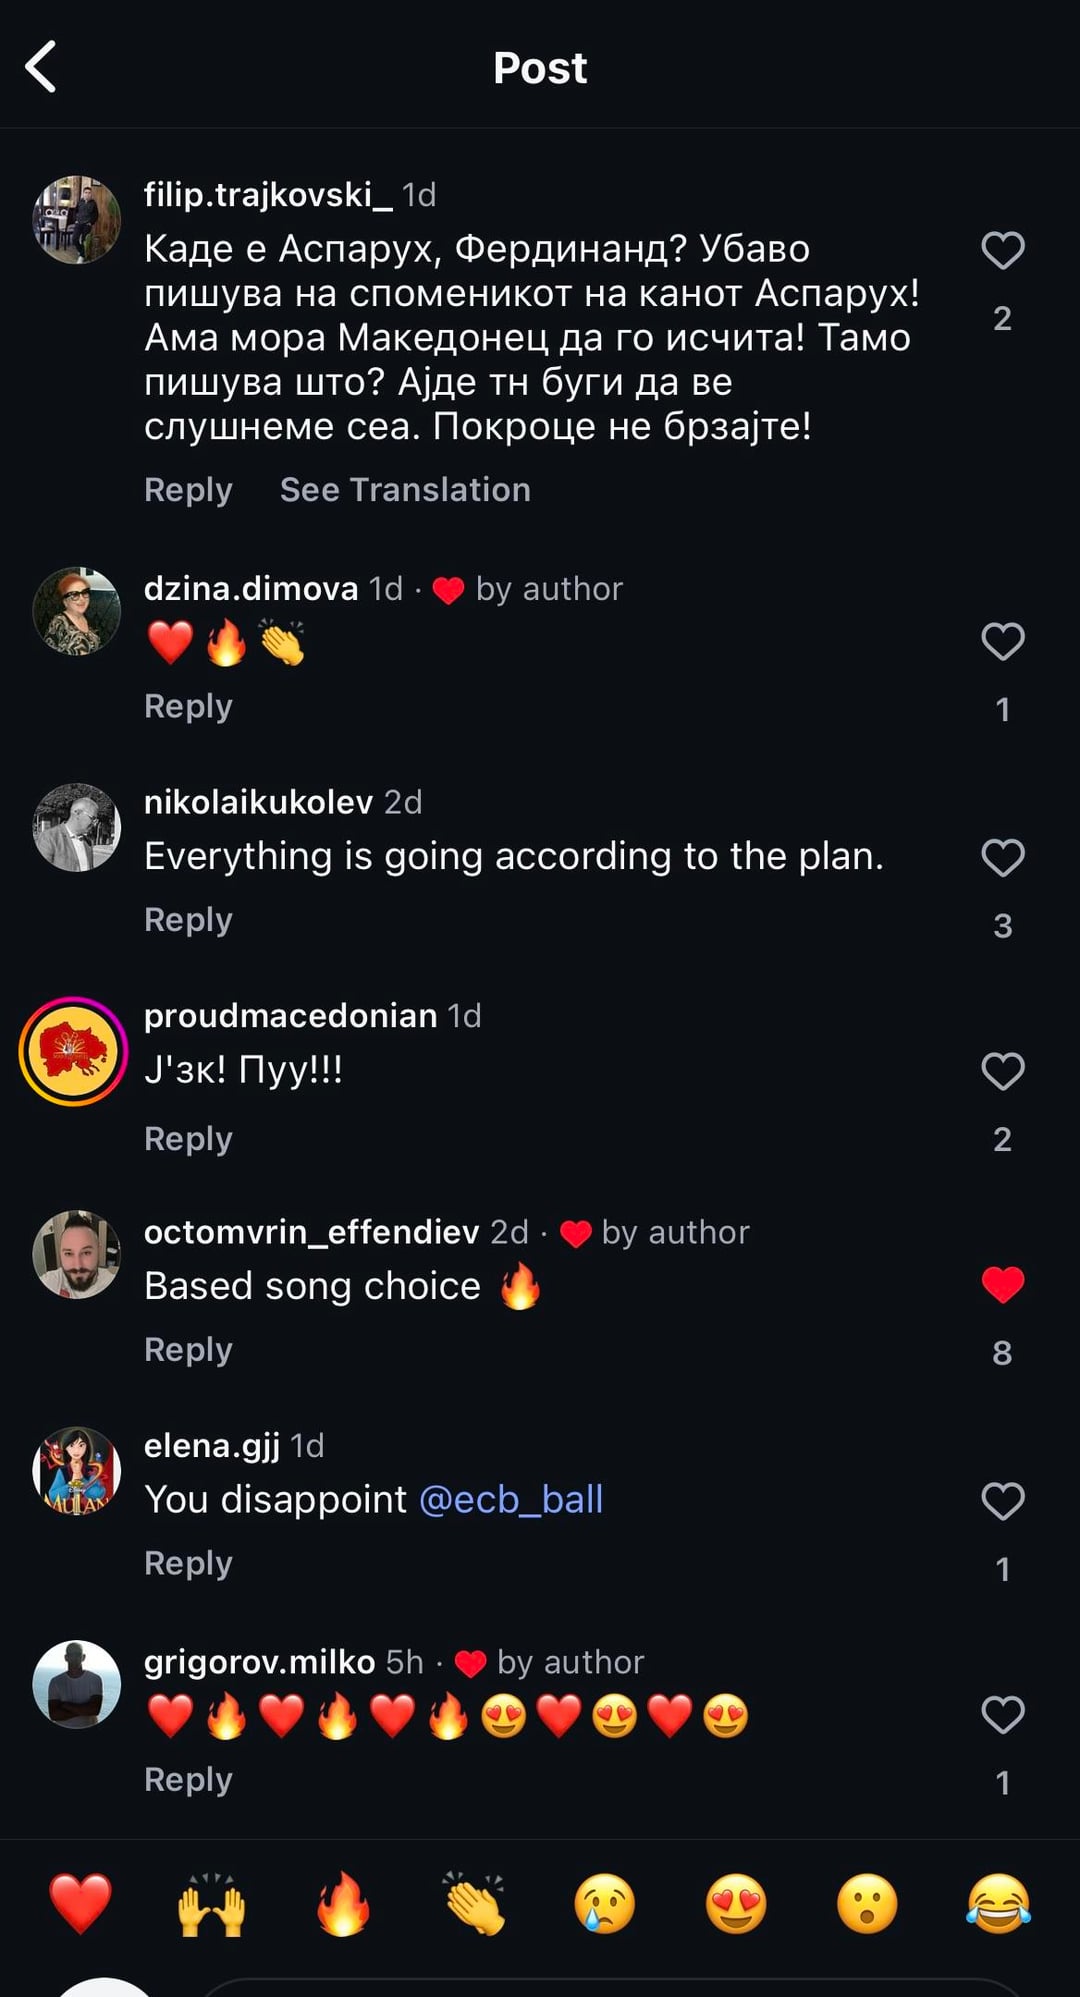
Task: Open the @ecb_ball mention link
Action: click(x=511, y=1500)
